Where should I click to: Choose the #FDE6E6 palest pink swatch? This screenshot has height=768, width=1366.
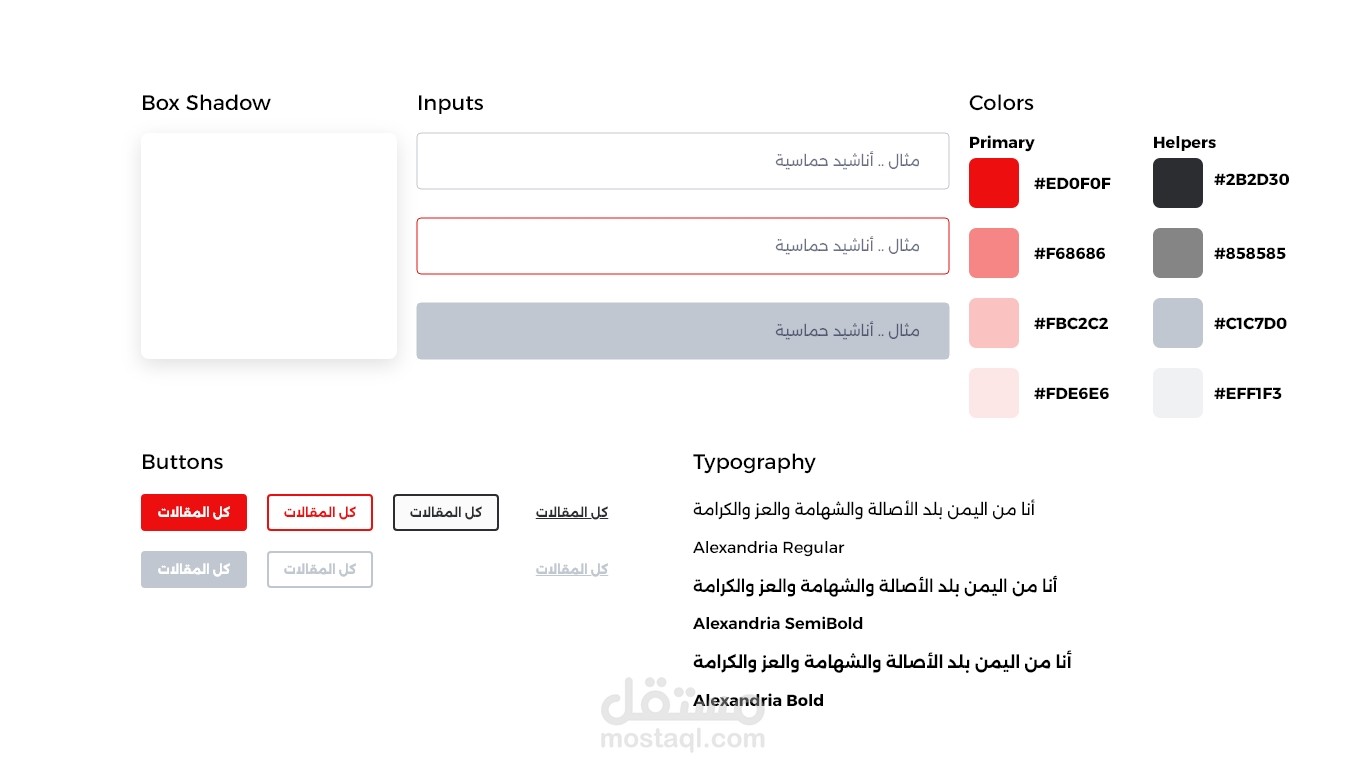click(x=994, y=393)
